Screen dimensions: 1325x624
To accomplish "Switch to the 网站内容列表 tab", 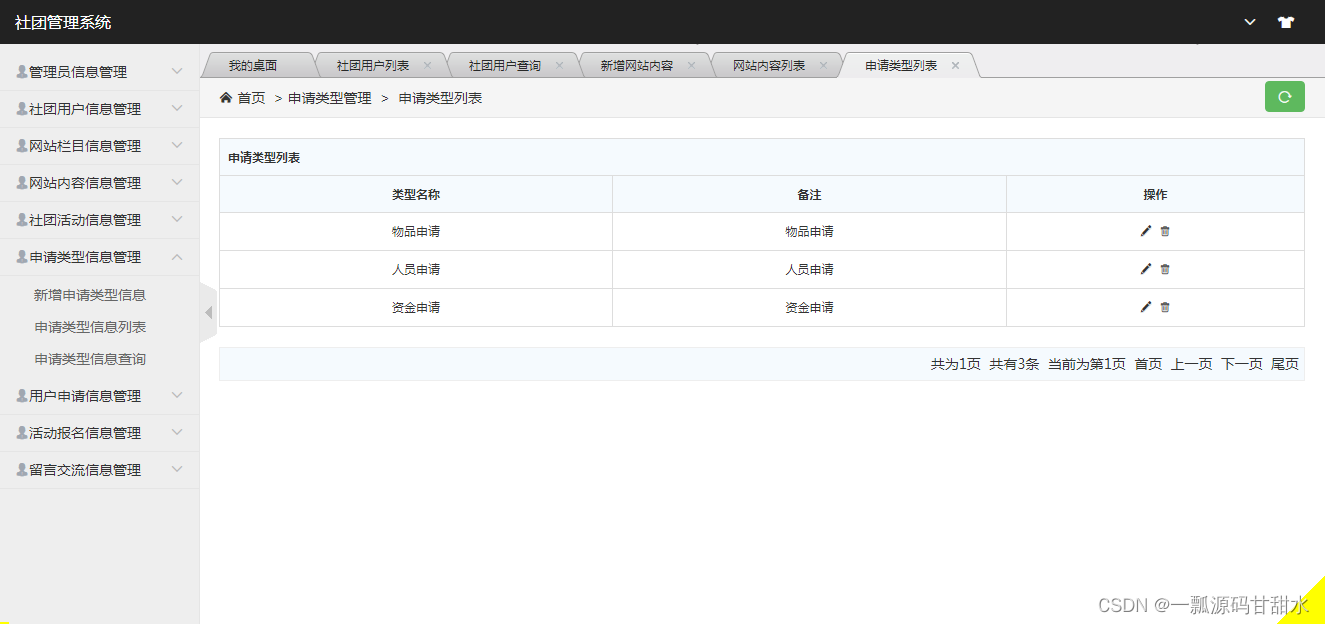I will 769,65.
